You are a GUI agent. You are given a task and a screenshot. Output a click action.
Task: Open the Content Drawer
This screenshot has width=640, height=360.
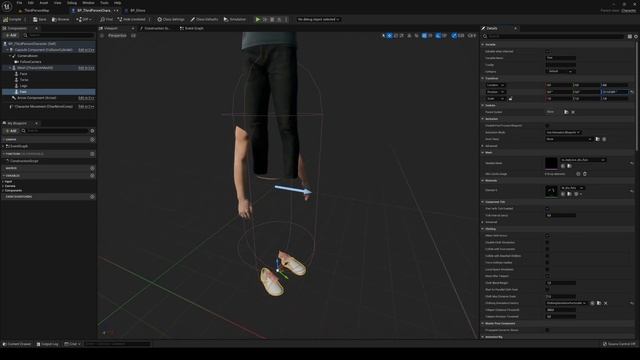pos(17,344)
